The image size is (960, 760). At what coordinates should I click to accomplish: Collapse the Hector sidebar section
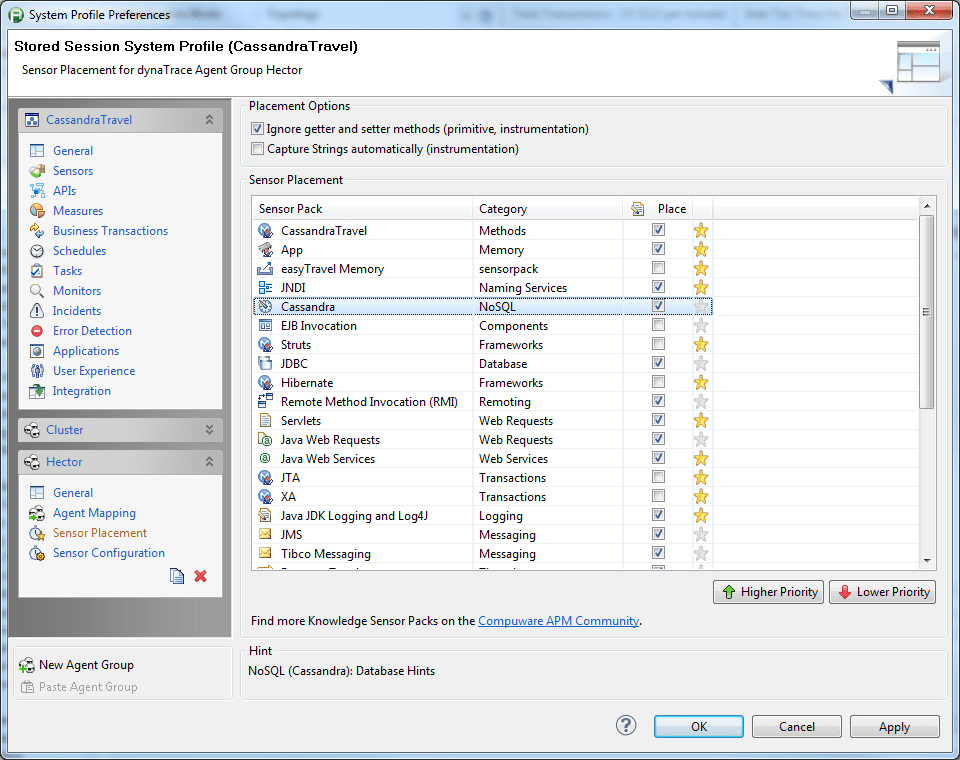click(x=209, y=462)
